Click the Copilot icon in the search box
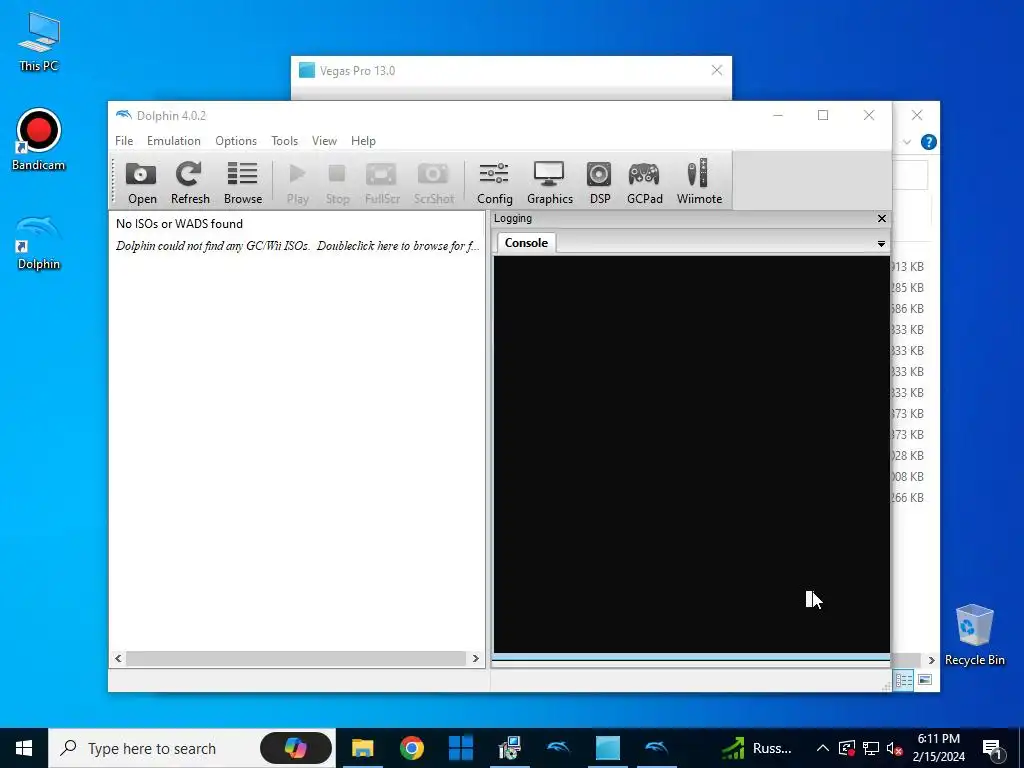 coord(295,748)
